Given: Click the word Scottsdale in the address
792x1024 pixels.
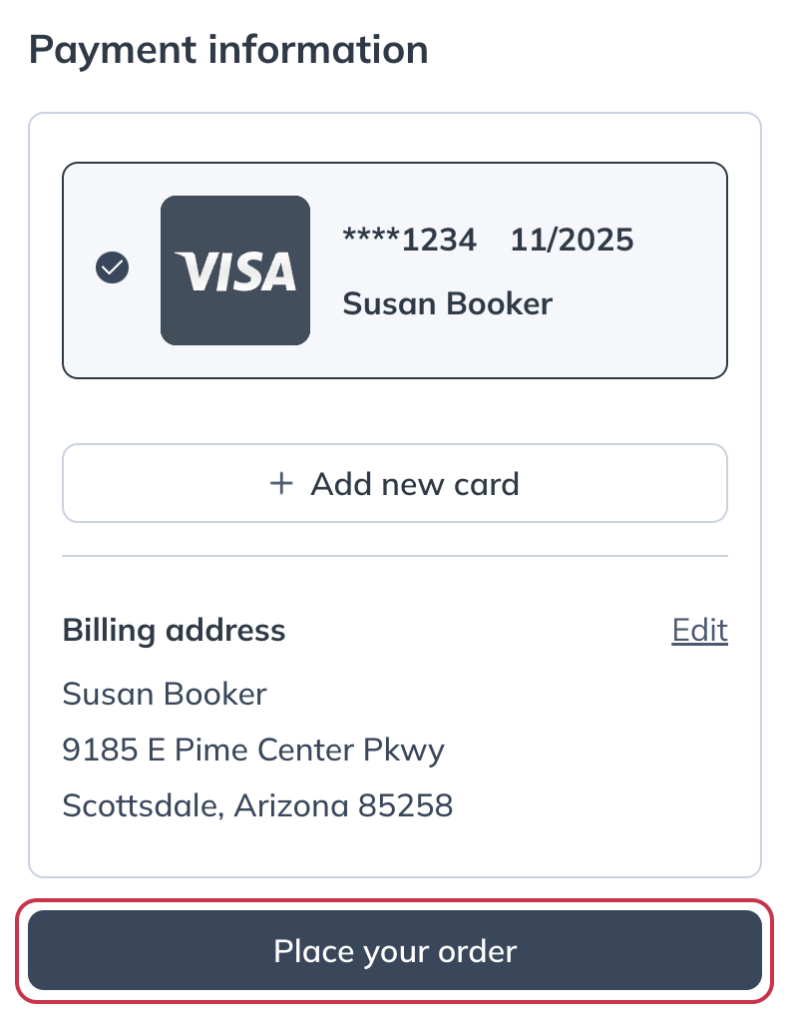Looking at the screenshot, I should (x=143, y=806).
